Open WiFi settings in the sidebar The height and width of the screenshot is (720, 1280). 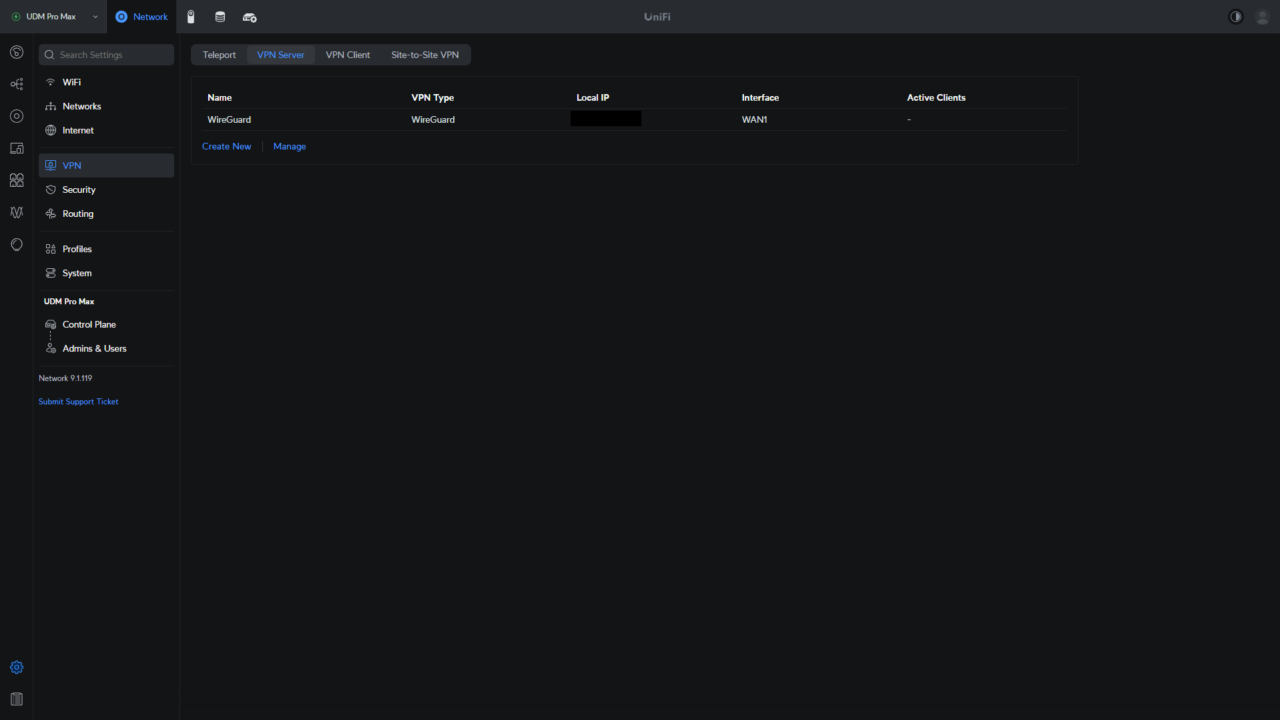106,82
